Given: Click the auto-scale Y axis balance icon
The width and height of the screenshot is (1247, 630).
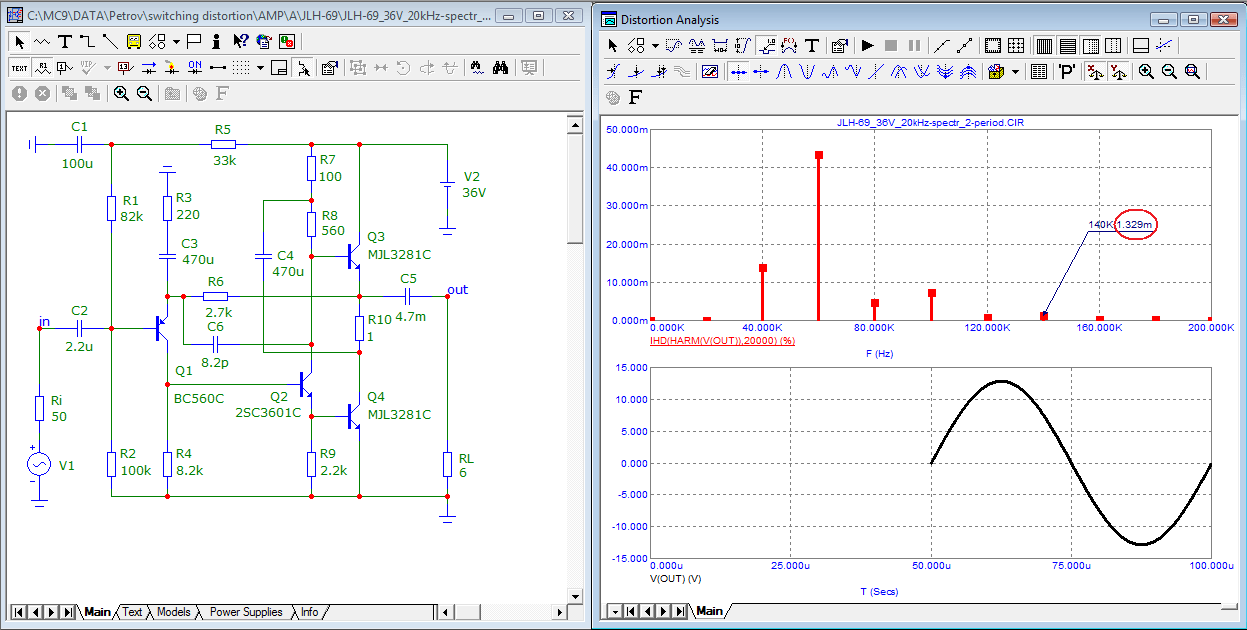Looking at the screenshot, I should 1119,72.
